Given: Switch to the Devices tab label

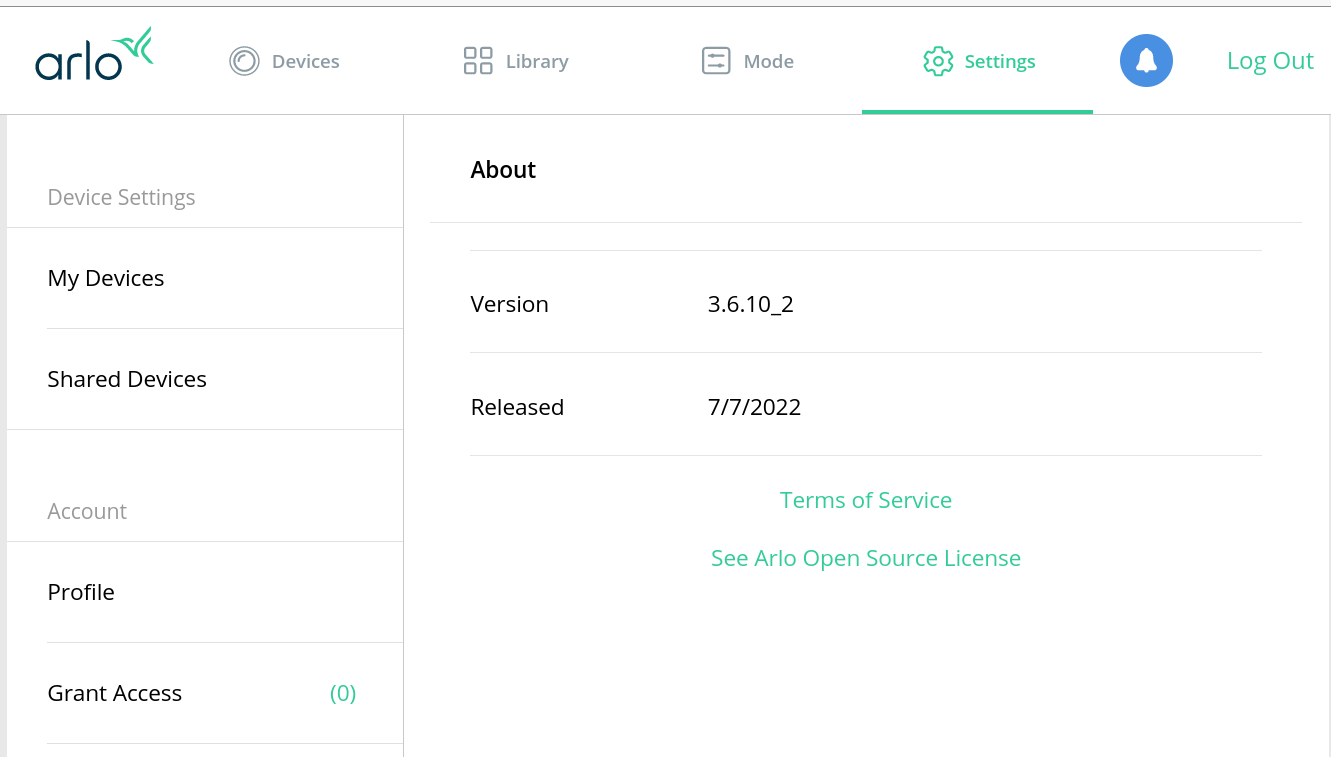Looking at the screenshot, I should (x=305, y=61).
